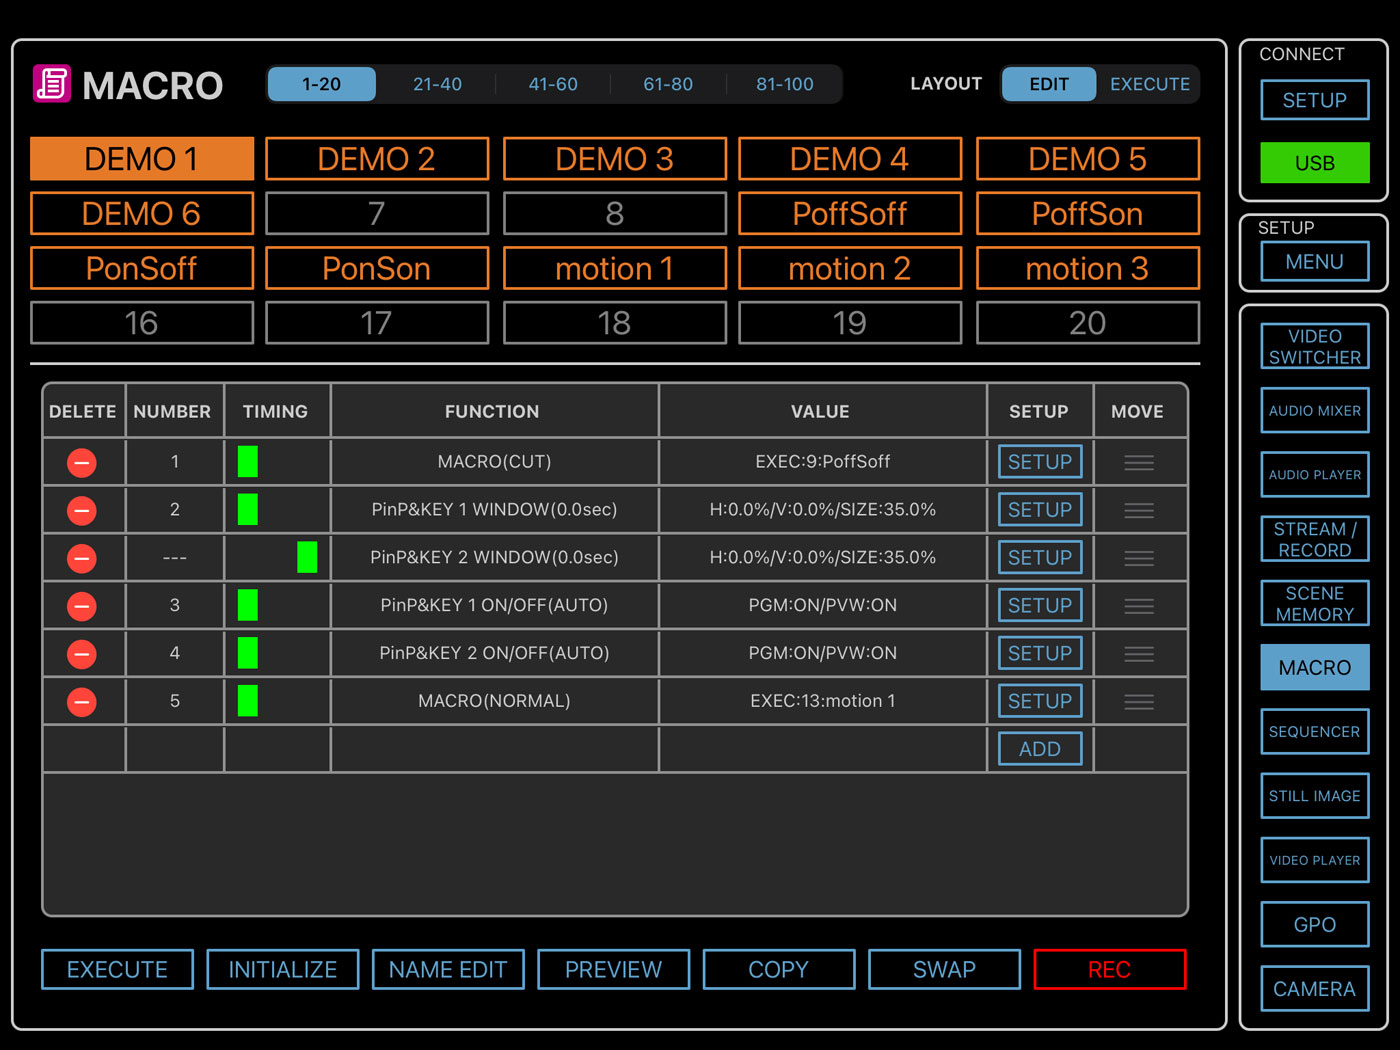Screen dimensions: 1400x1050
Task: Toggle the green USB connection button
Action: pos(1314,163)
